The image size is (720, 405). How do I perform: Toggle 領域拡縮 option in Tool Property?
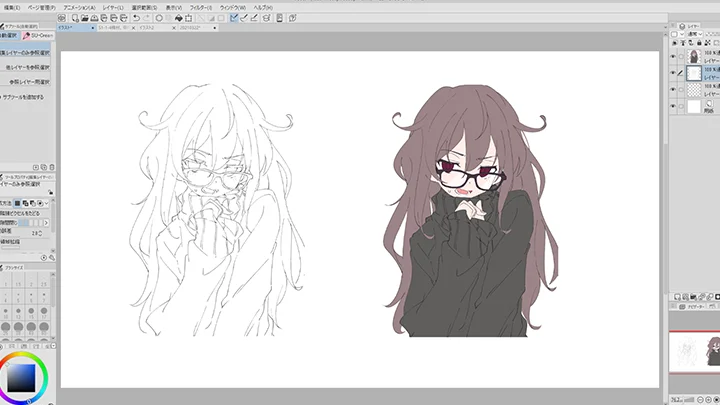point(10,242)
